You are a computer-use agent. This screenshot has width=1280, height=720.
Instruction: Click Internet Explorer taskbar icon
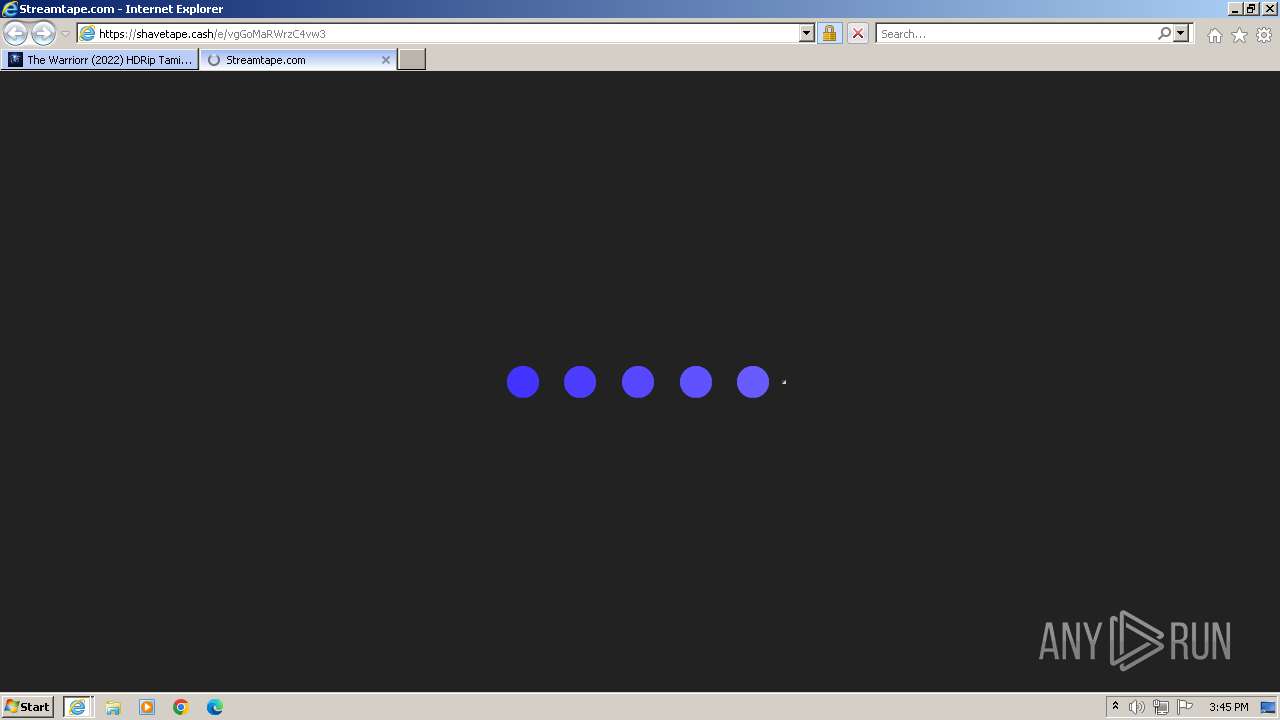click(x=78, y=707)
